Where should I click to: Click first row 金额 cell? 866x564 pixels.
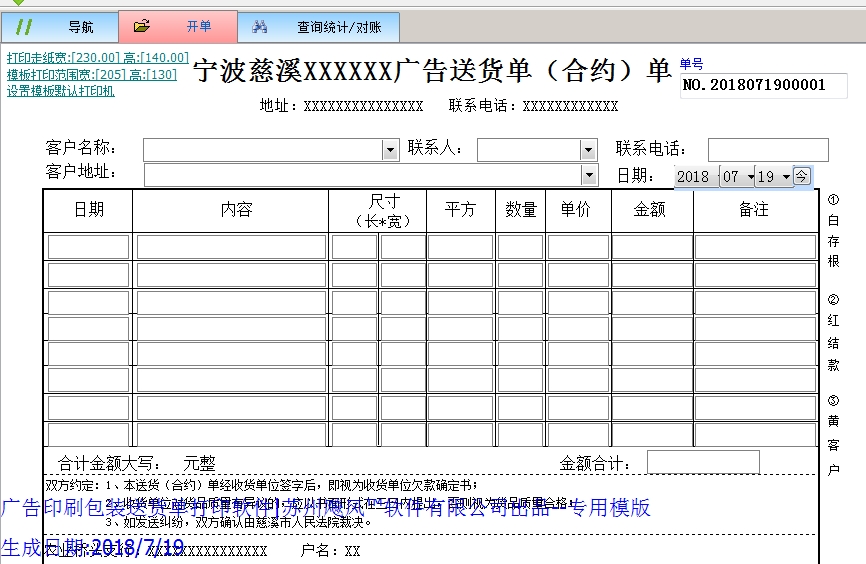(x=652, y=247)
